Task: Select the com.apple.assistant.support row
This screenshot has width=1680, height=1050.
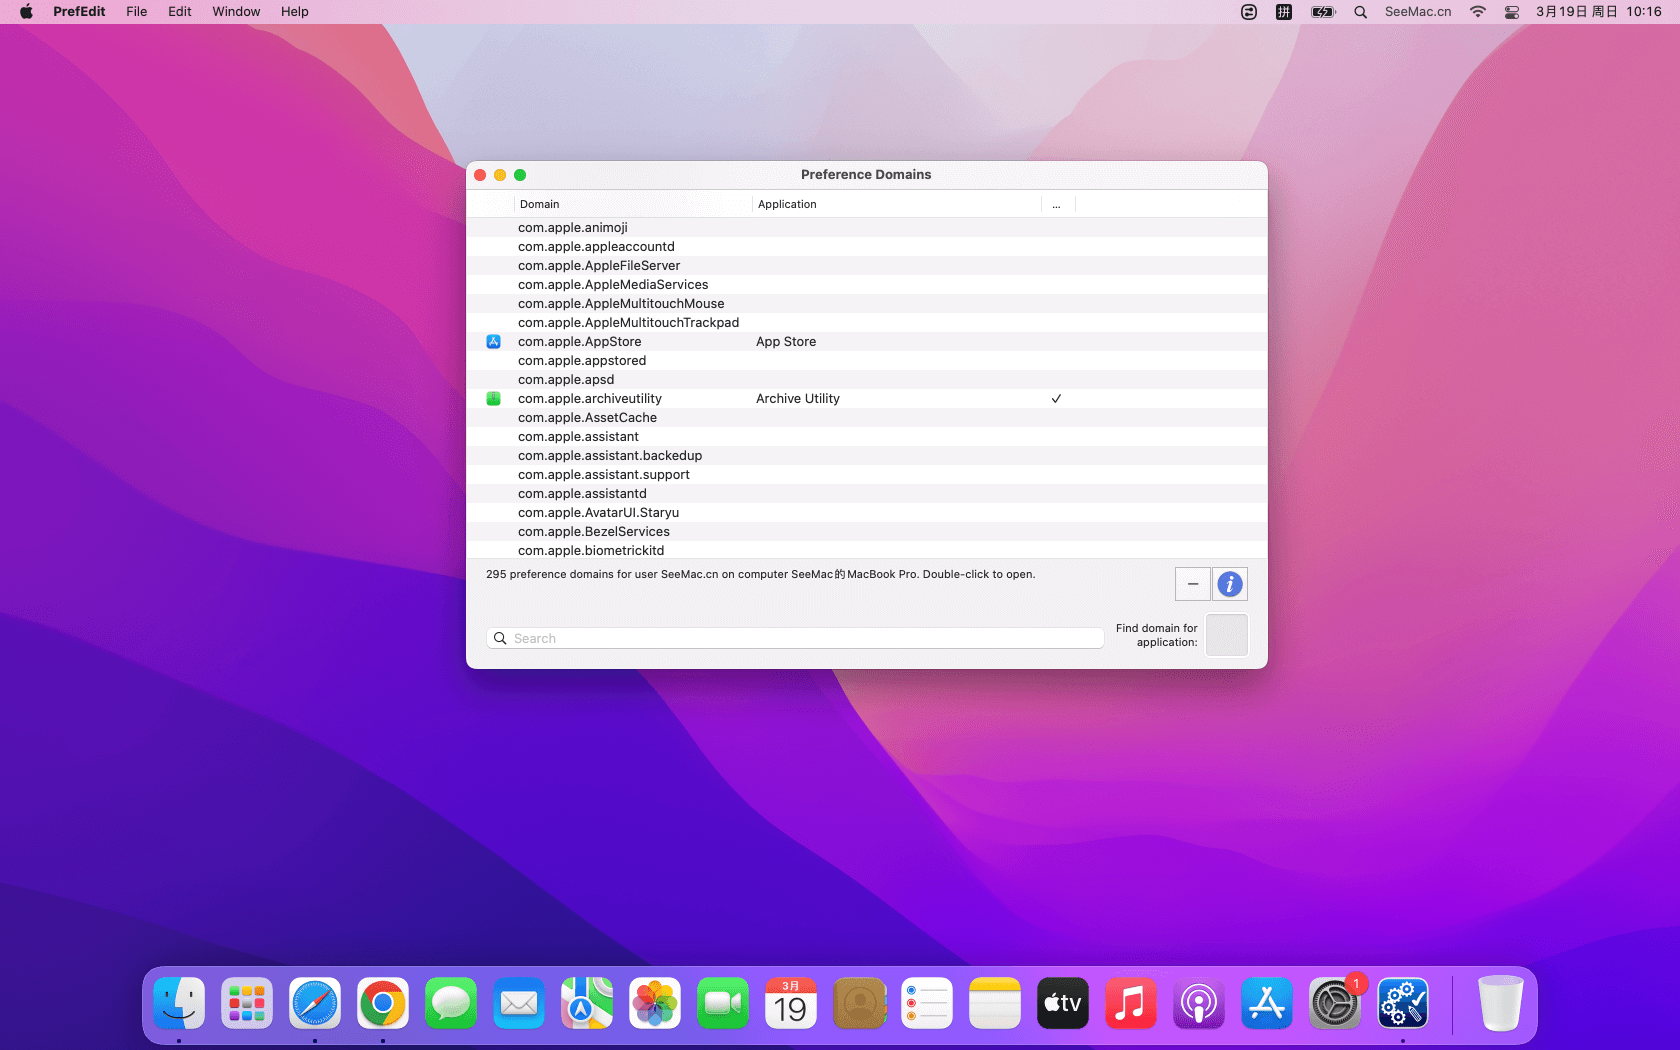Action: click(866, 475)
